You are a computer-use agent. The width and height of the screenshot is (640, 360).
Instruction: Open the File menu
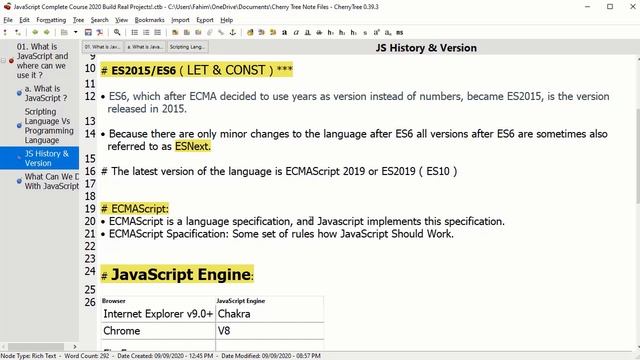pos(8,20)
